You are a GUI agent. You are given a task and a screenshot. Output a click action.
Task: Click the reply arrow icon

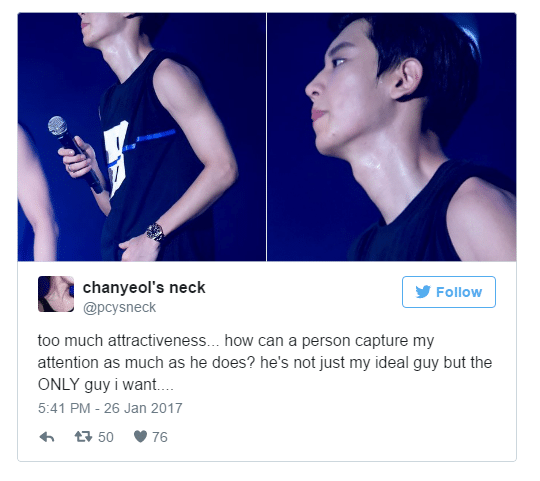[x=47, y=437]
